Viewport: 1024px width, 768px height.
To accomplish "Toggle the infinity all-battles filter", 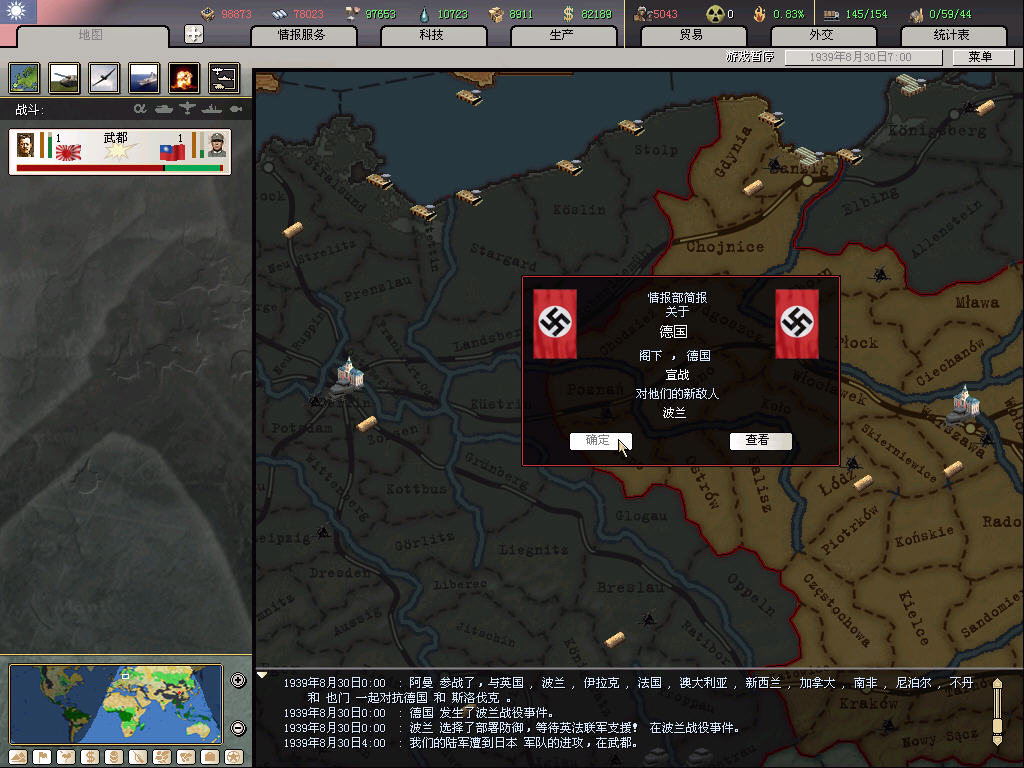I will tap(140, 109).
